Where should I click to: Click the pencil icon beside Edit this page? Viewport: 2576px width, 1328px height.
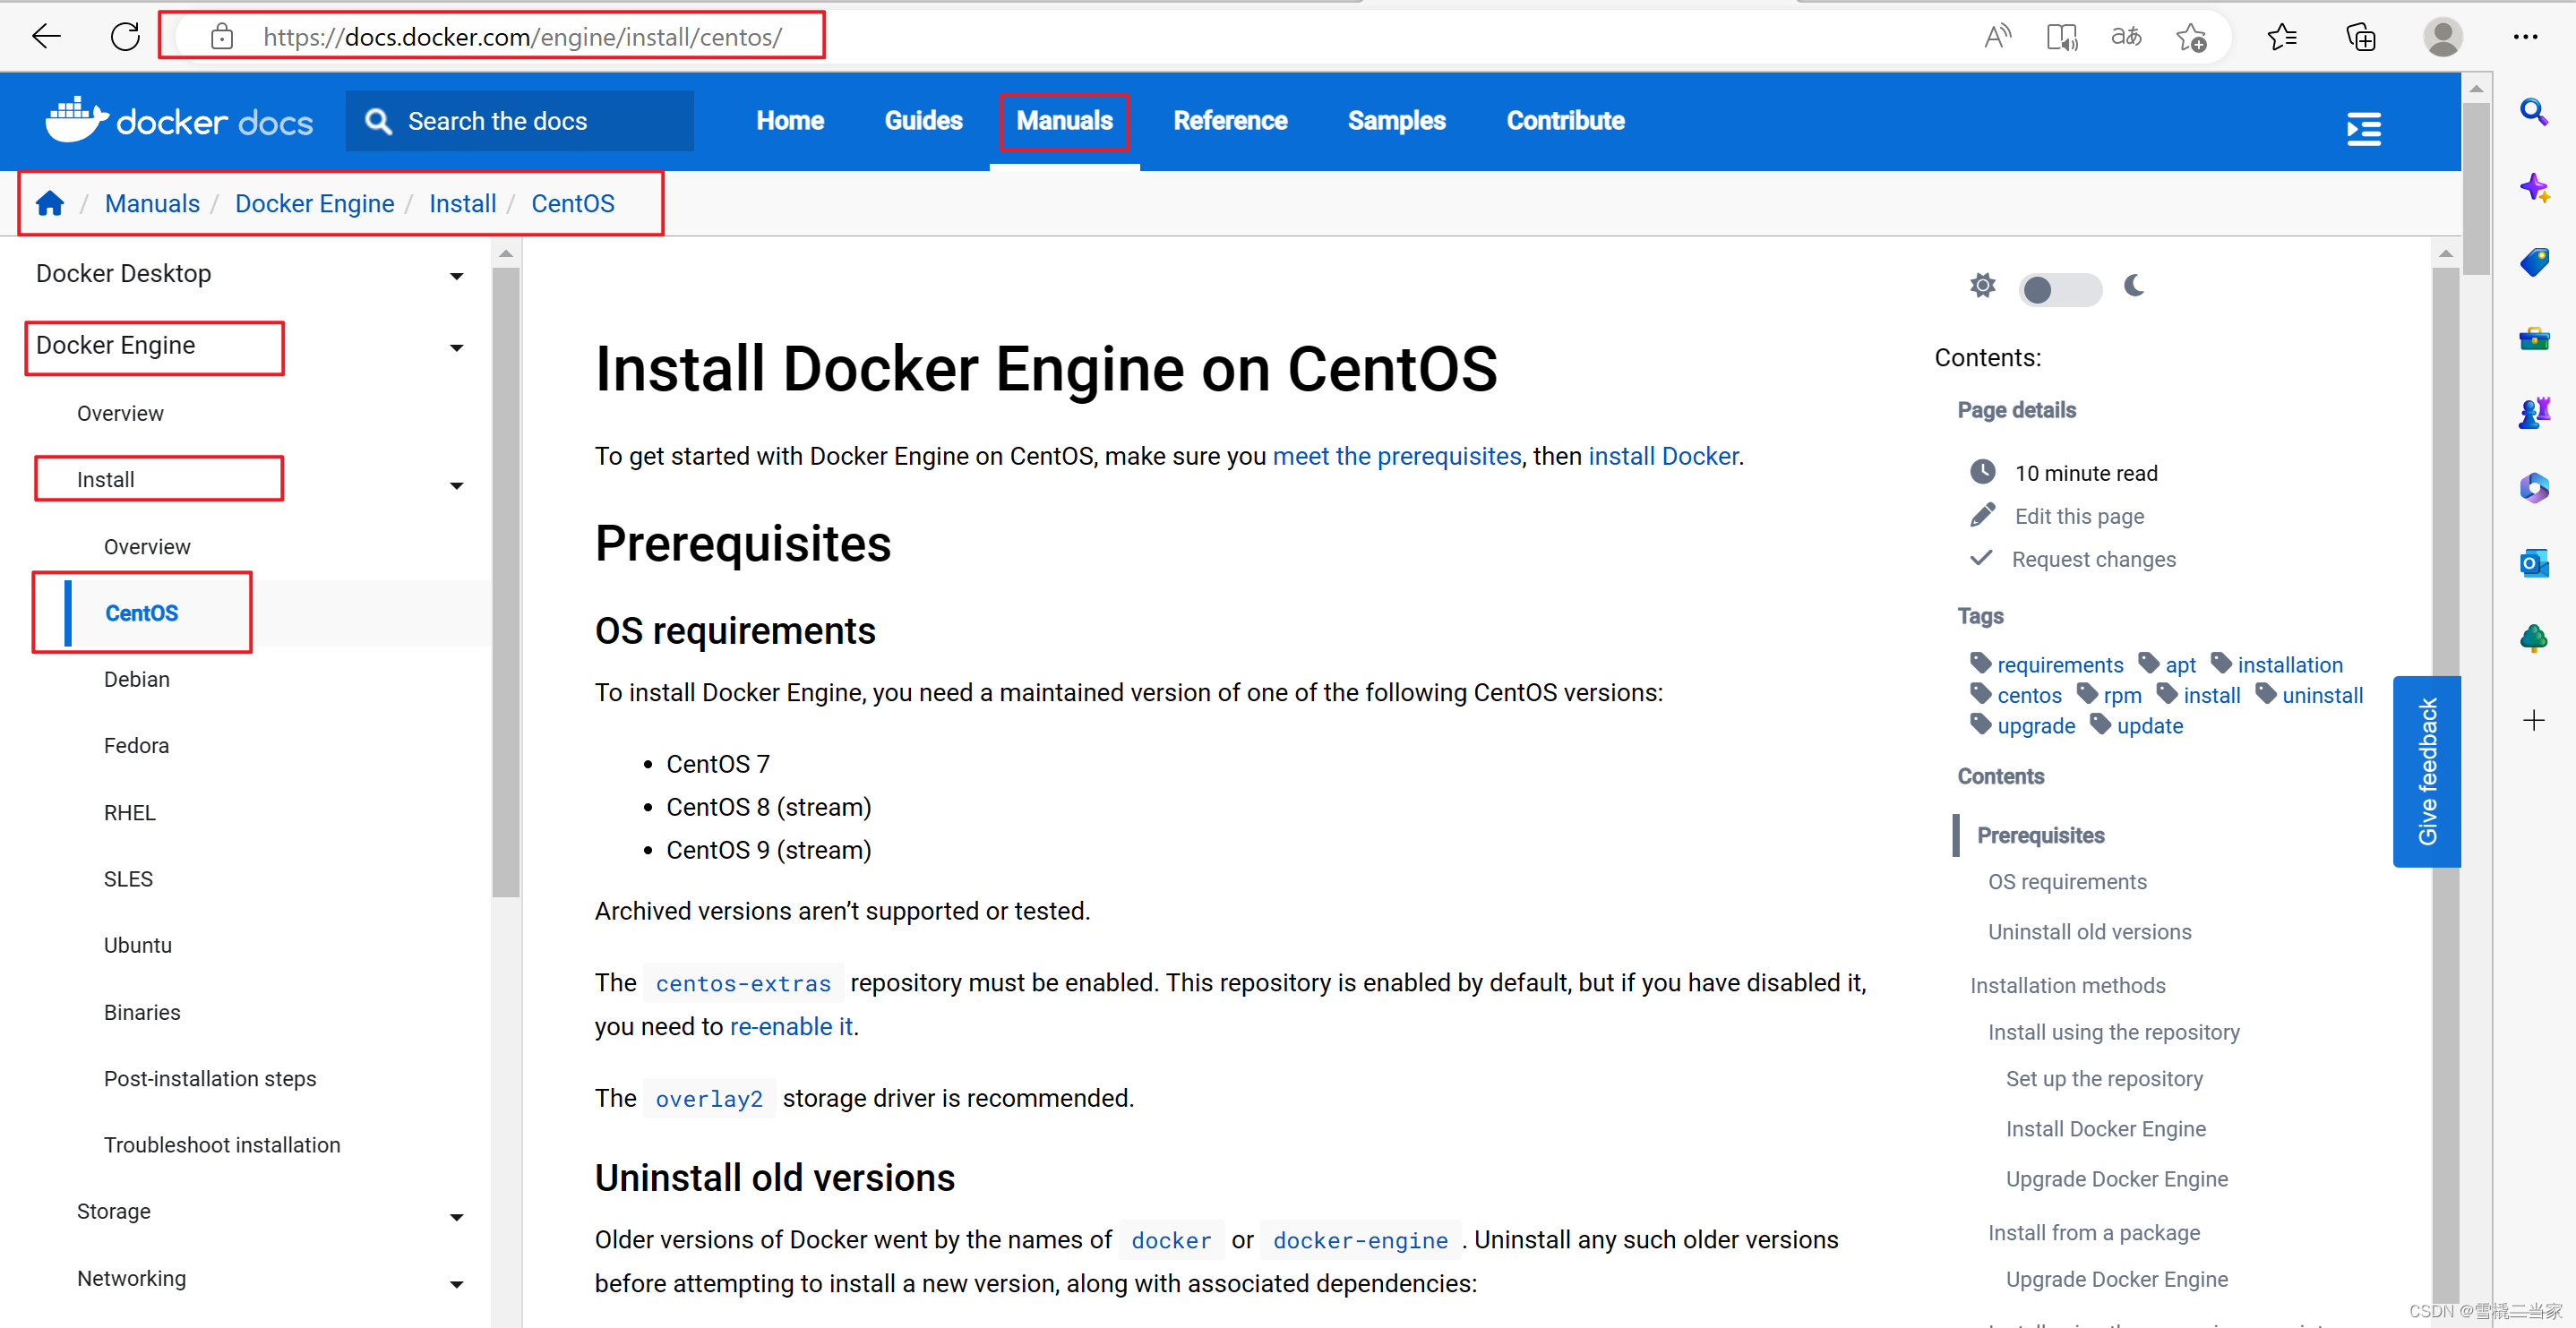click(x=1982, y=515)
